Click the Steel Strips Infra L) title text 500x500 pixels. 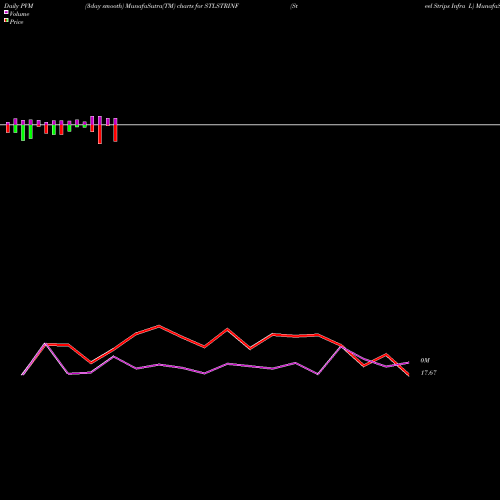tap(449, 6)
